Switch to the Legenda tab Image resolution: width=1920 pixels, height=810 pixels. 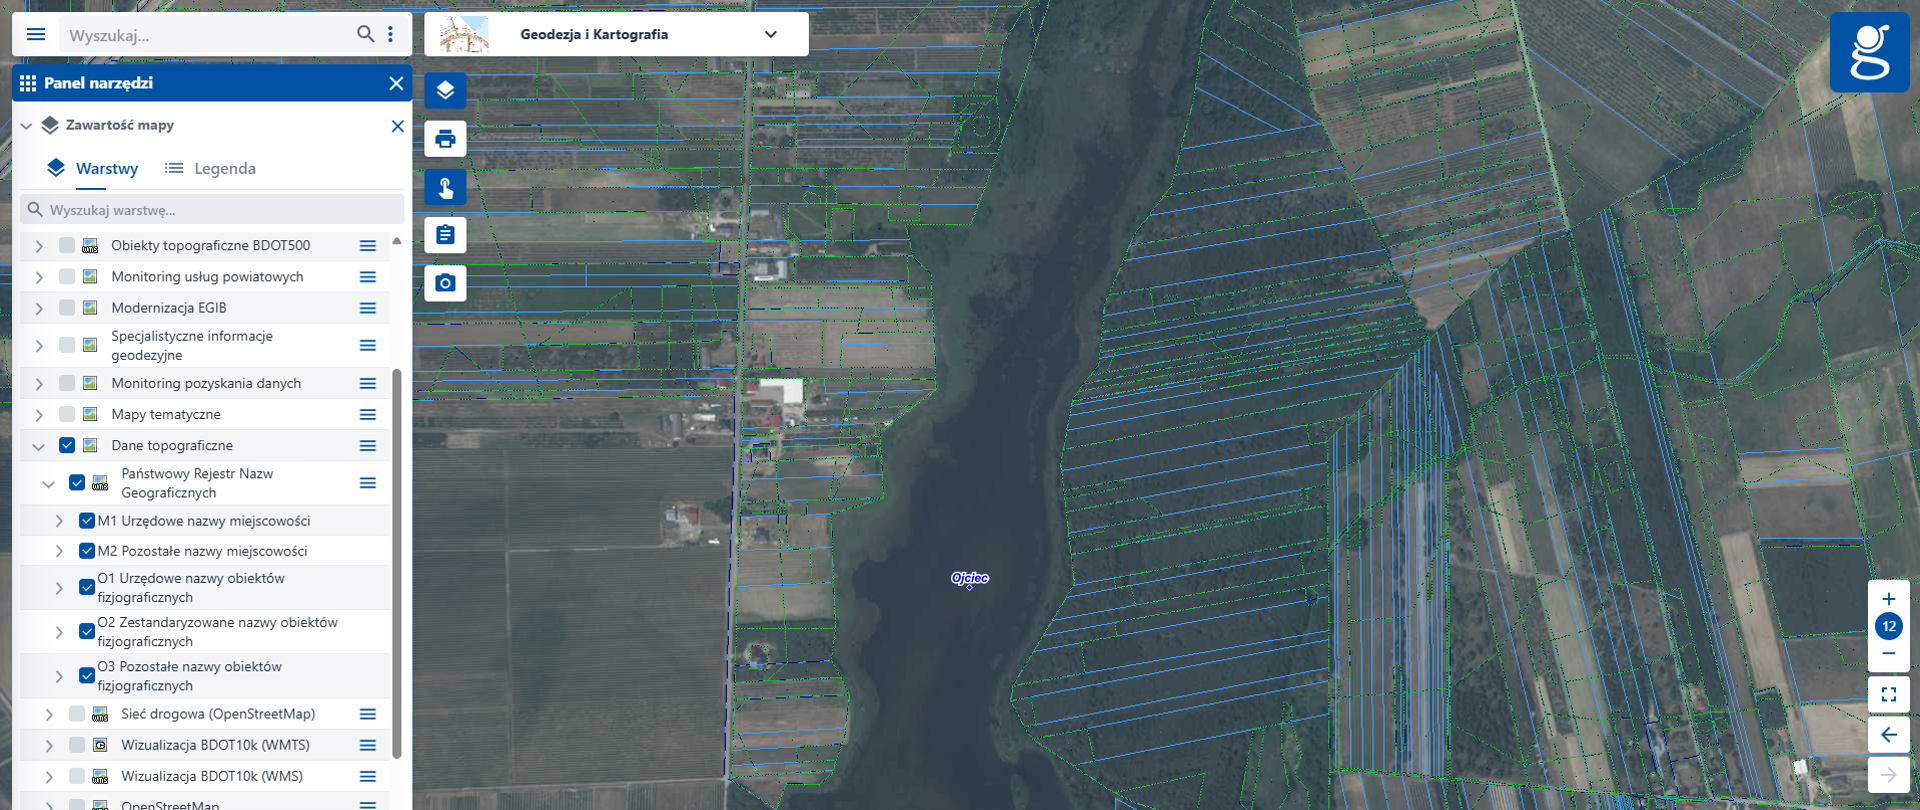click(x=210, y=168)
